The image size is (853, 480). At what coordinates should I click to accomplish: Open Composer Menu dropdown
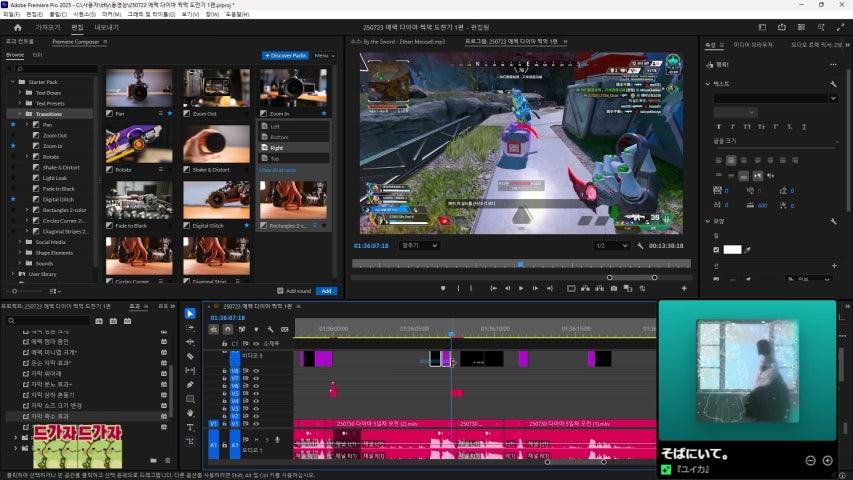324,56
